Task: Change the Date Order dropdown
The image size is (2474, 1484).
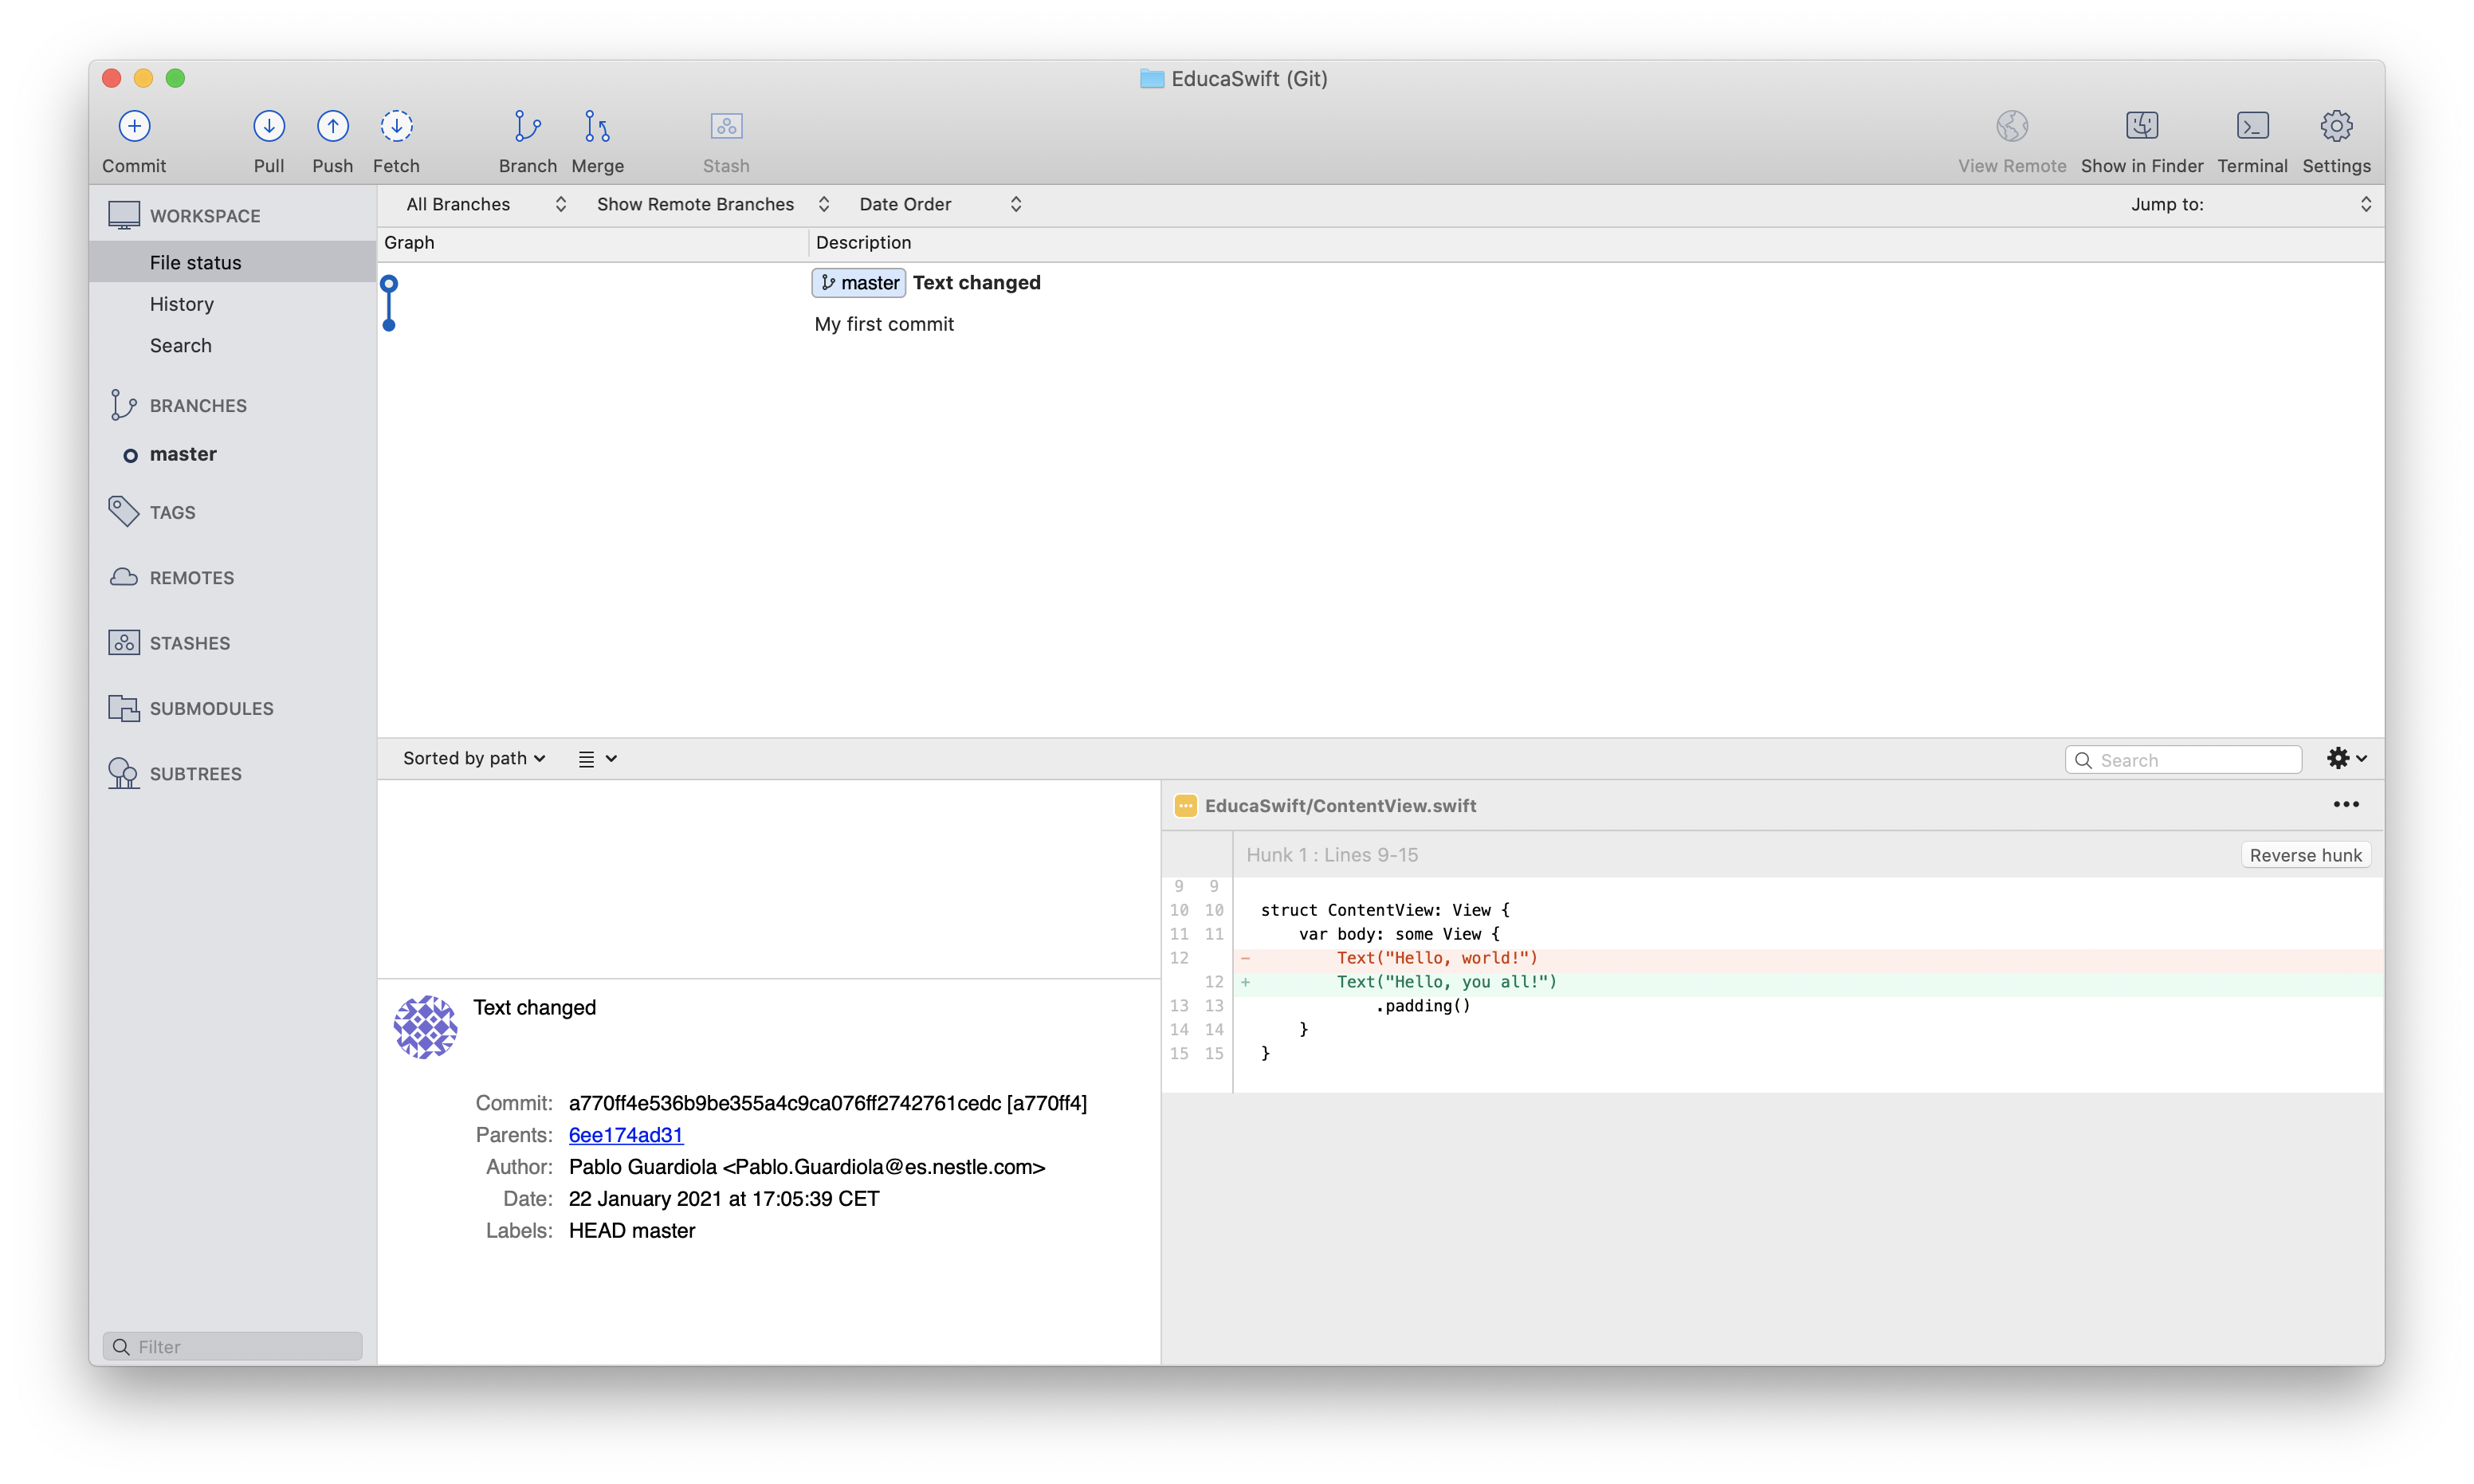Action: (940, 204)
